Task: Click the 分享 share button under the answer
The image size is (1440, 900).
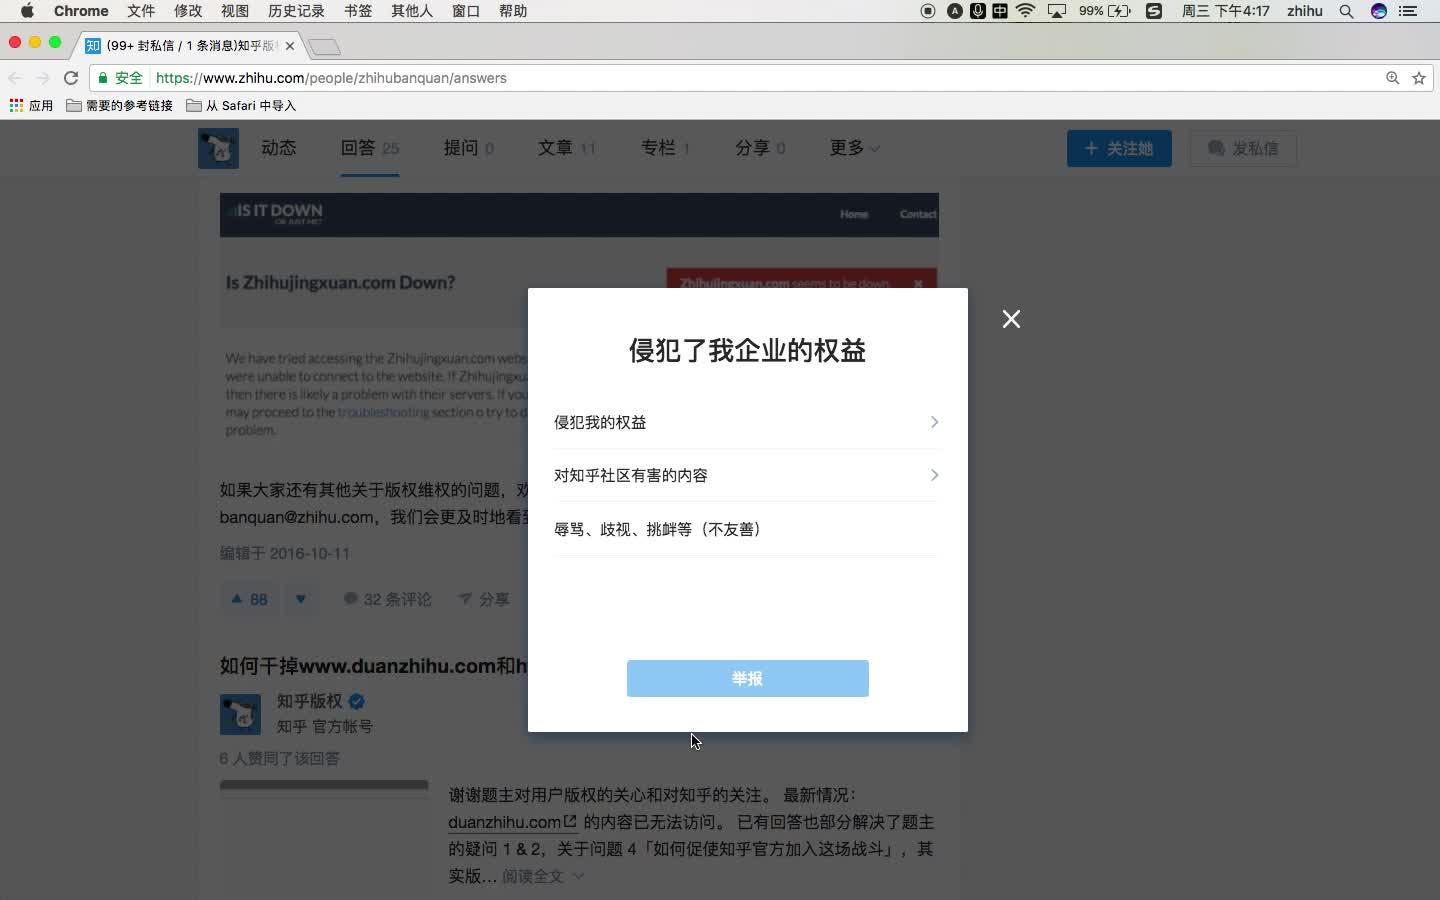Action: 484,599
